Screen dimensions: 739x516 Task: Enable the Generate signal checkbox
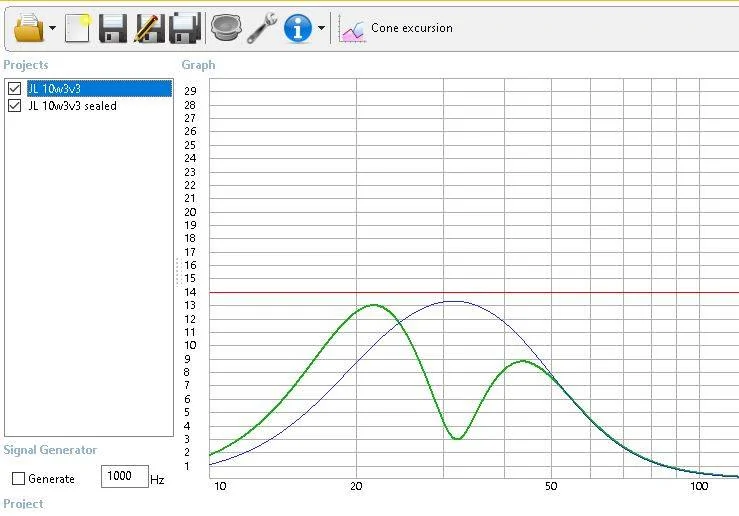[18, 479]
